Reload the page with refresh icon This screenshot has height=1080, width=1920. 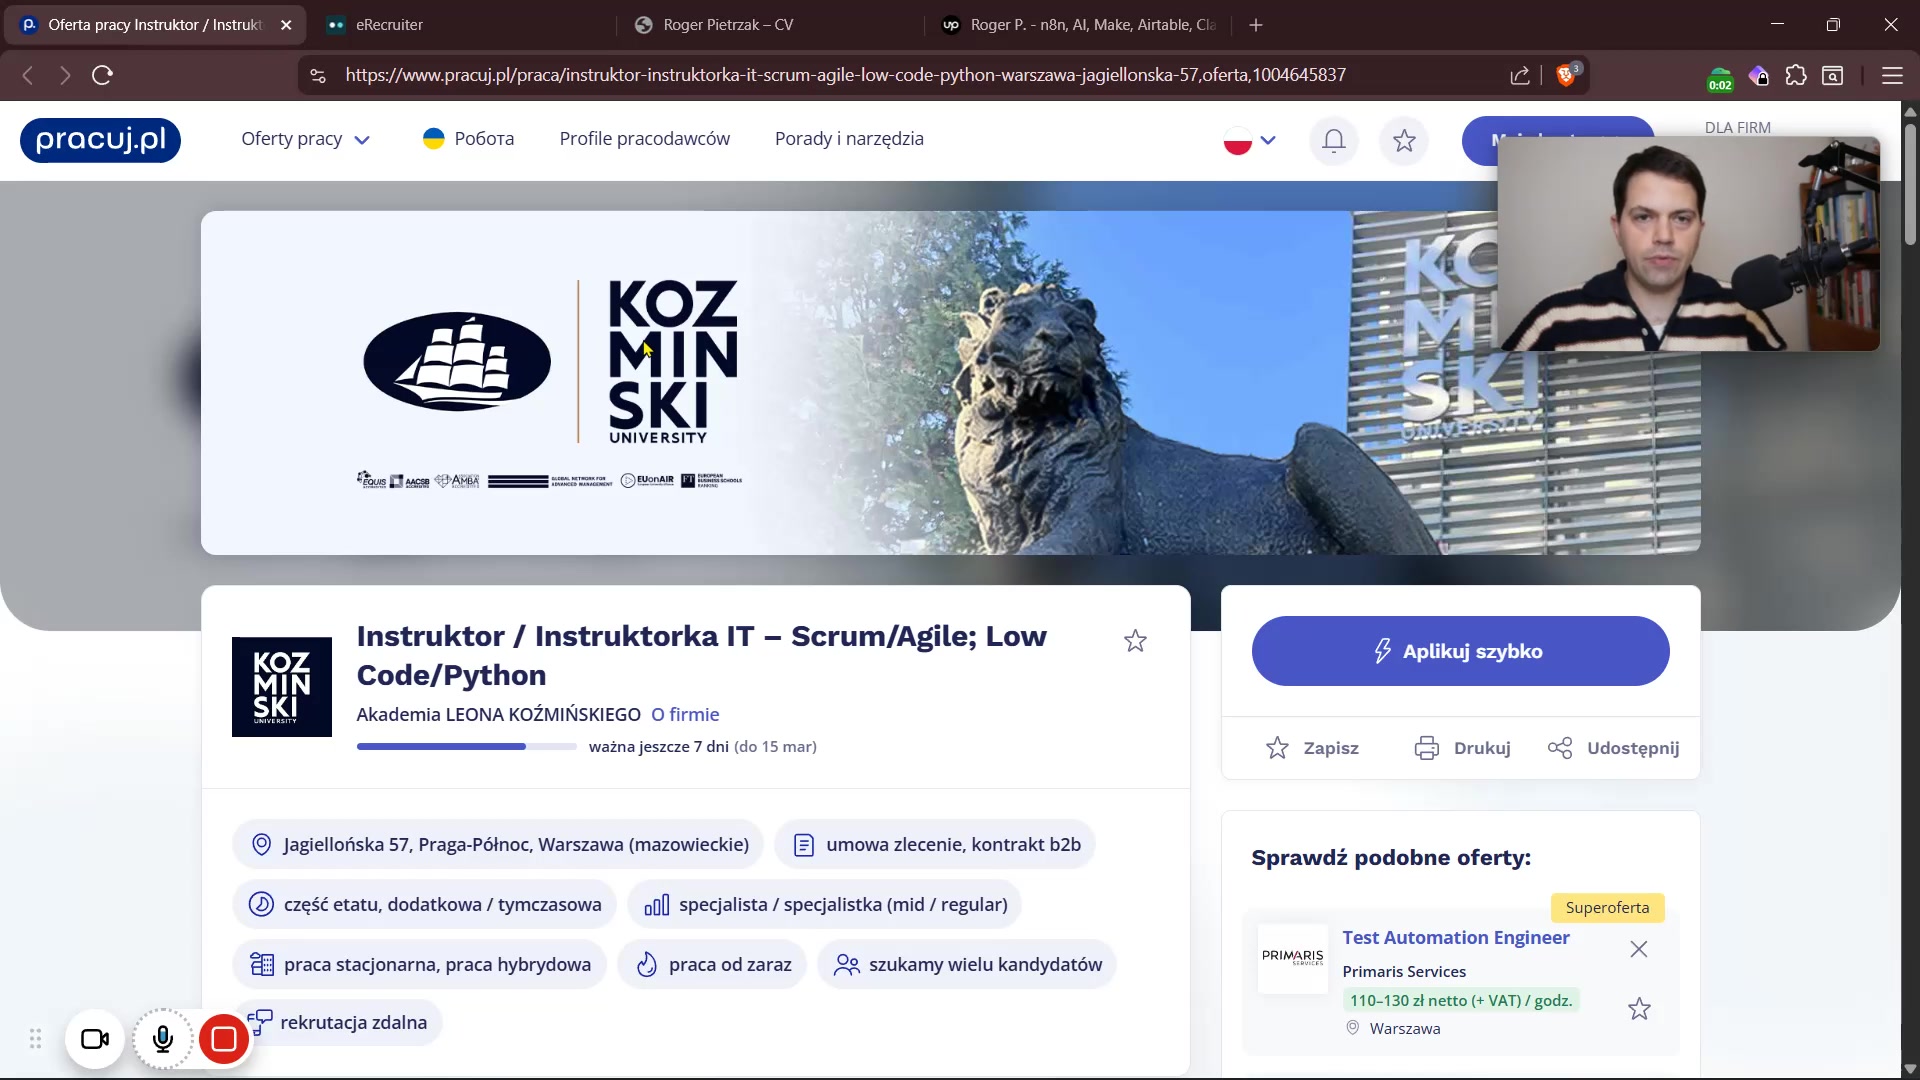tap(103, 76)
